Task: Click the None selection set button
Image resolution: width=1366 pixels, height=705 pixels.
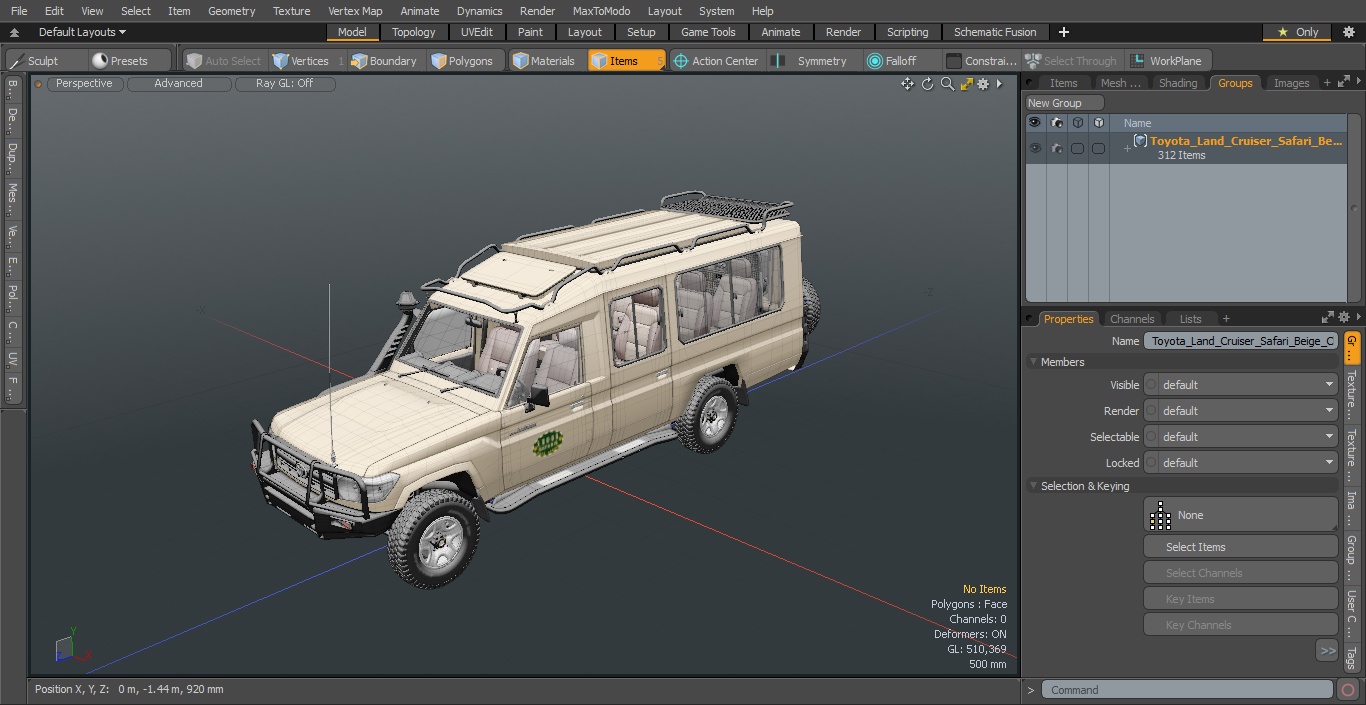Action: point(1240,515)
